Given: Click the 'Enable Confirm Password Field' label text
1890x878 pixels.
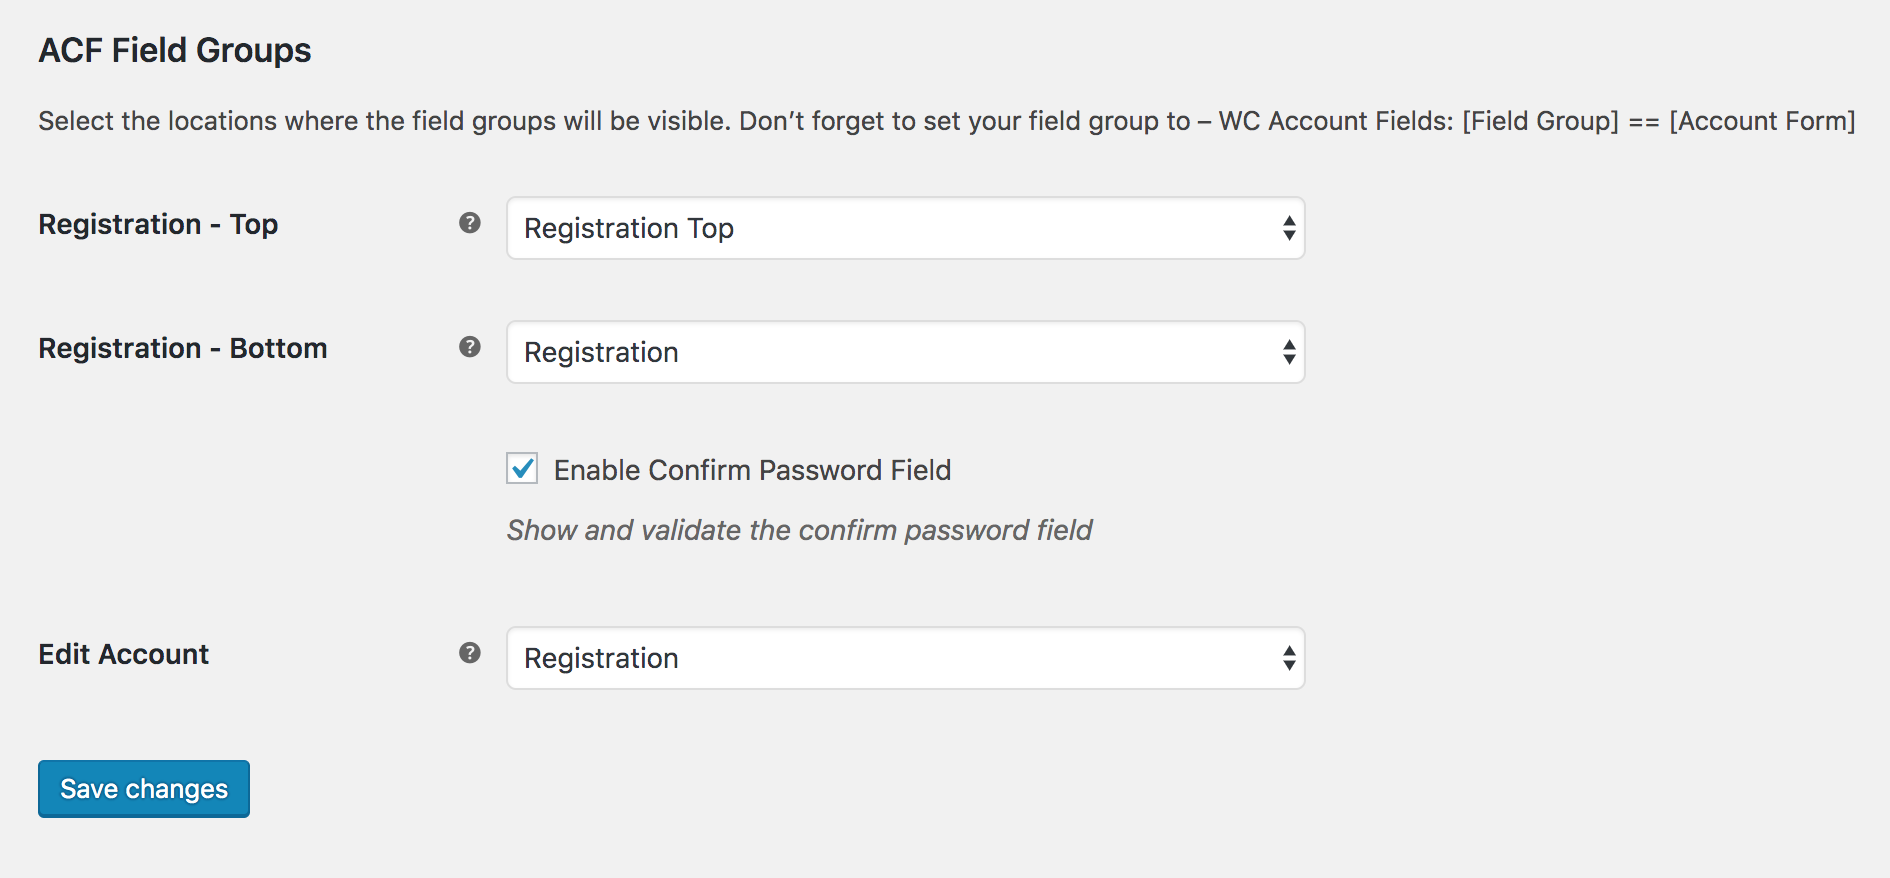Looking at the screenshot, I should pyautogui.click(x=752, y=470).
